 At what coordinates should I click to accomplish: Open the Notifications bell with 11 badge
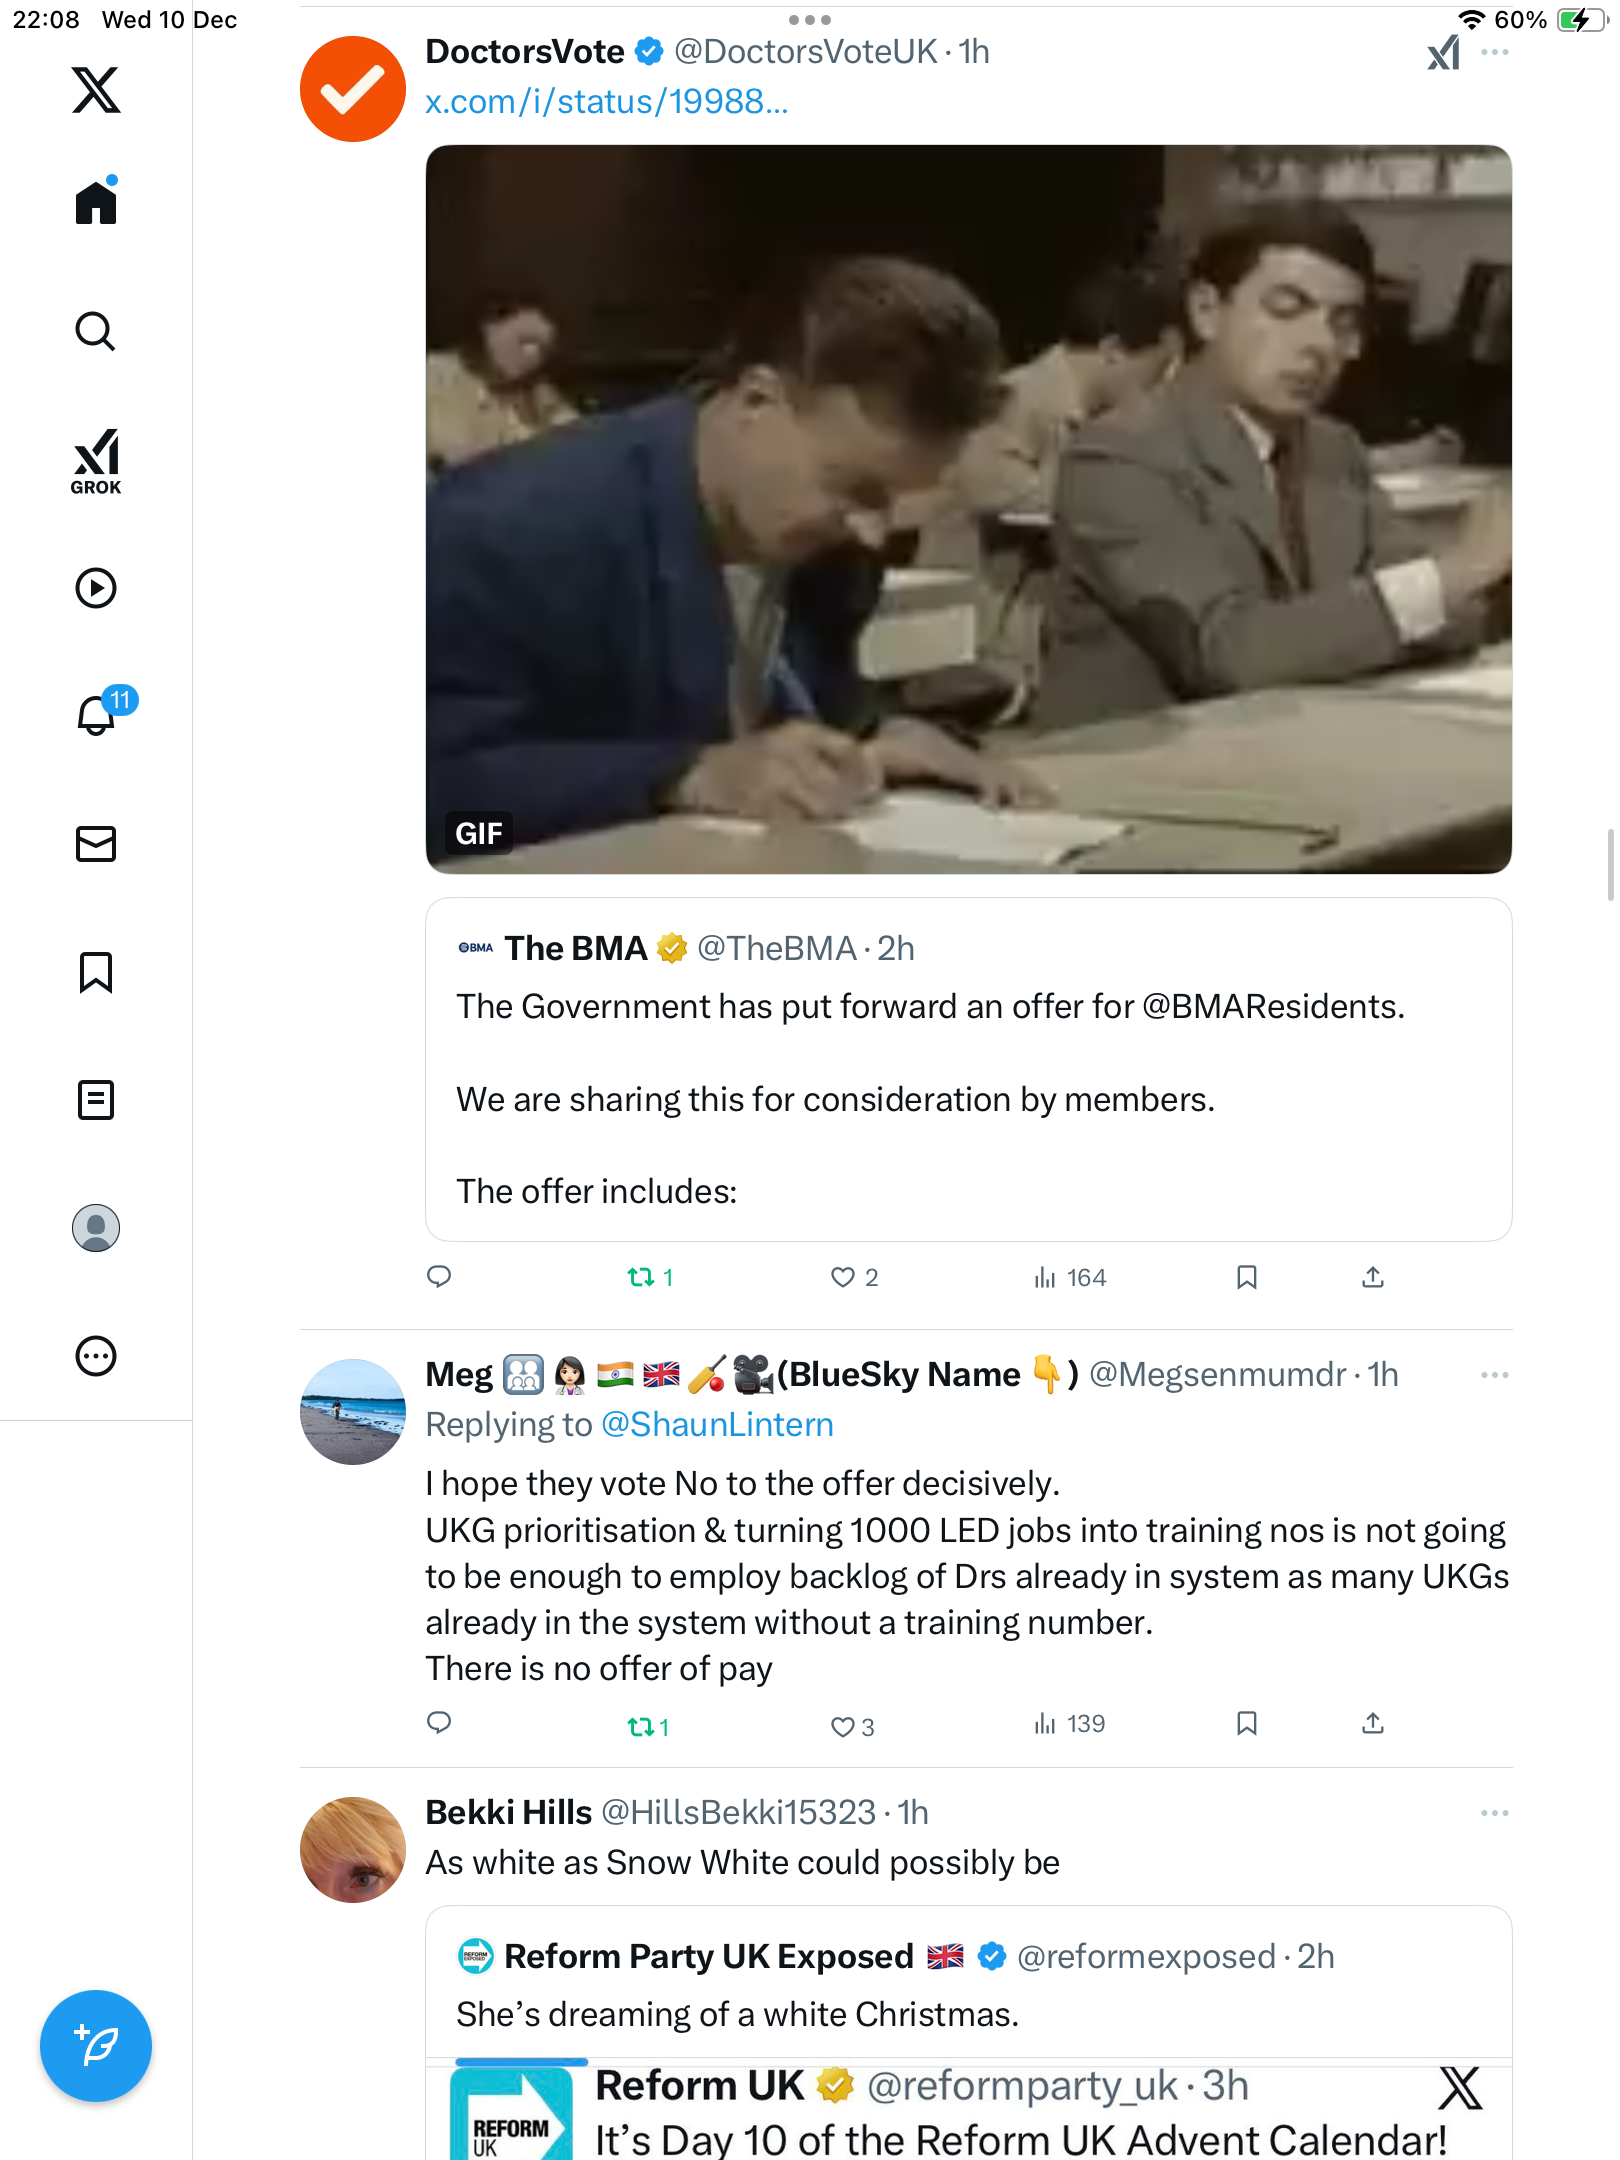[98, 714]
